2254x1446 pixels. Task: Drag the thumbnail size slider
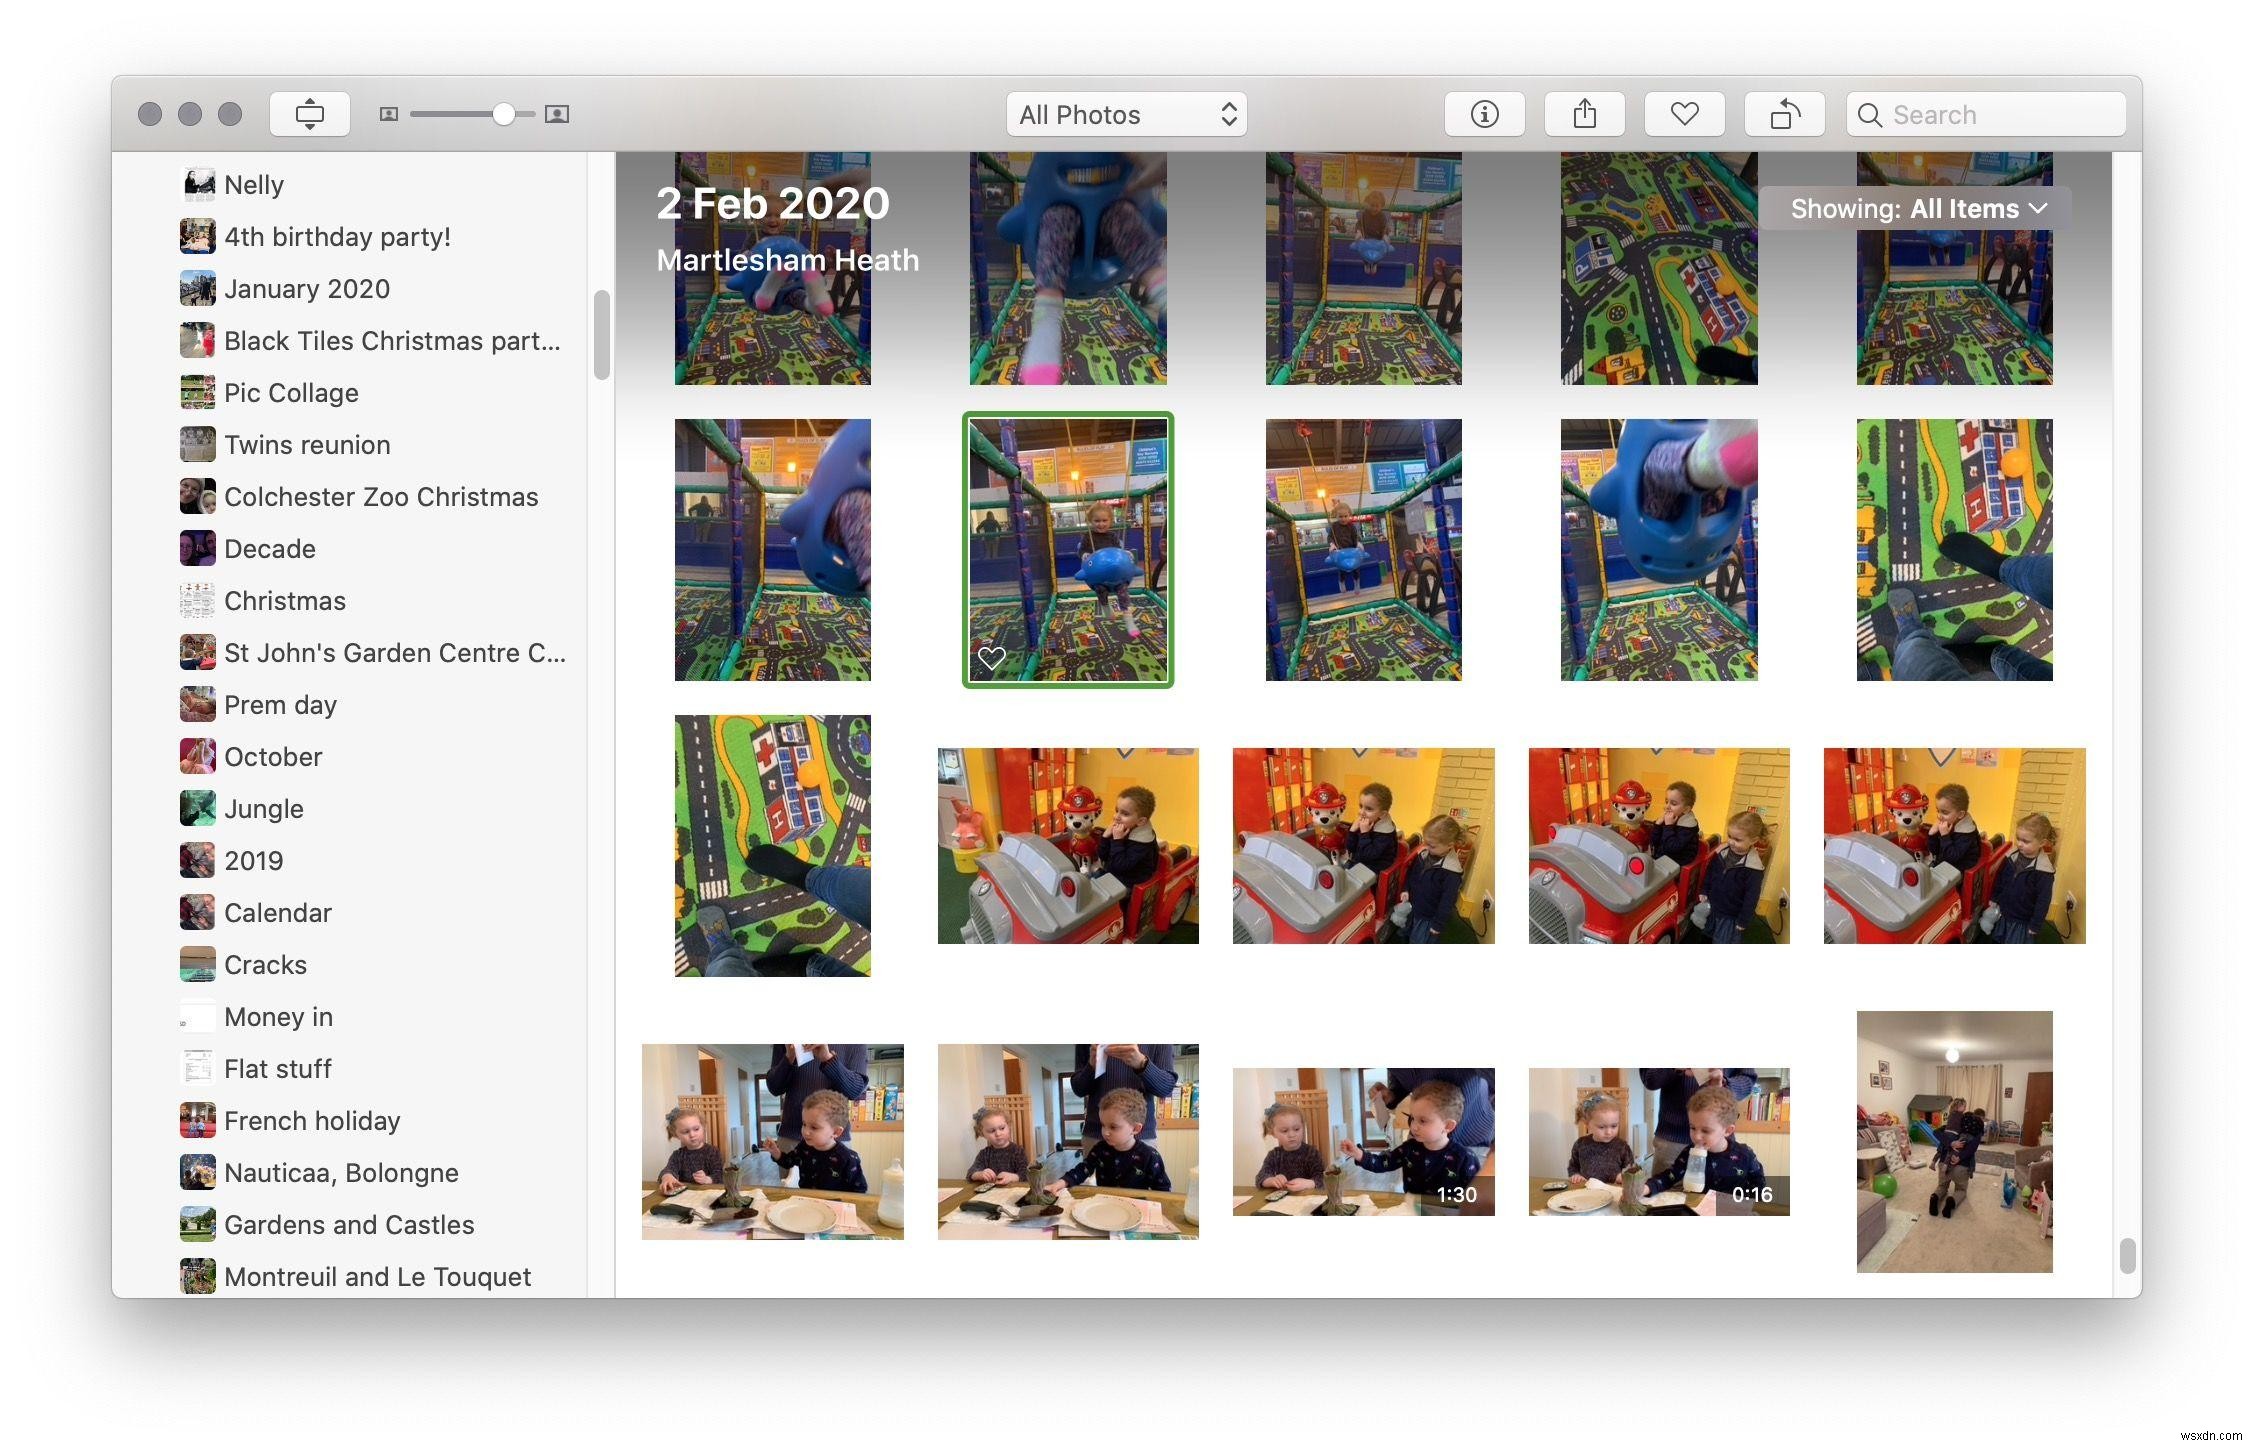(x=498, y=112)
